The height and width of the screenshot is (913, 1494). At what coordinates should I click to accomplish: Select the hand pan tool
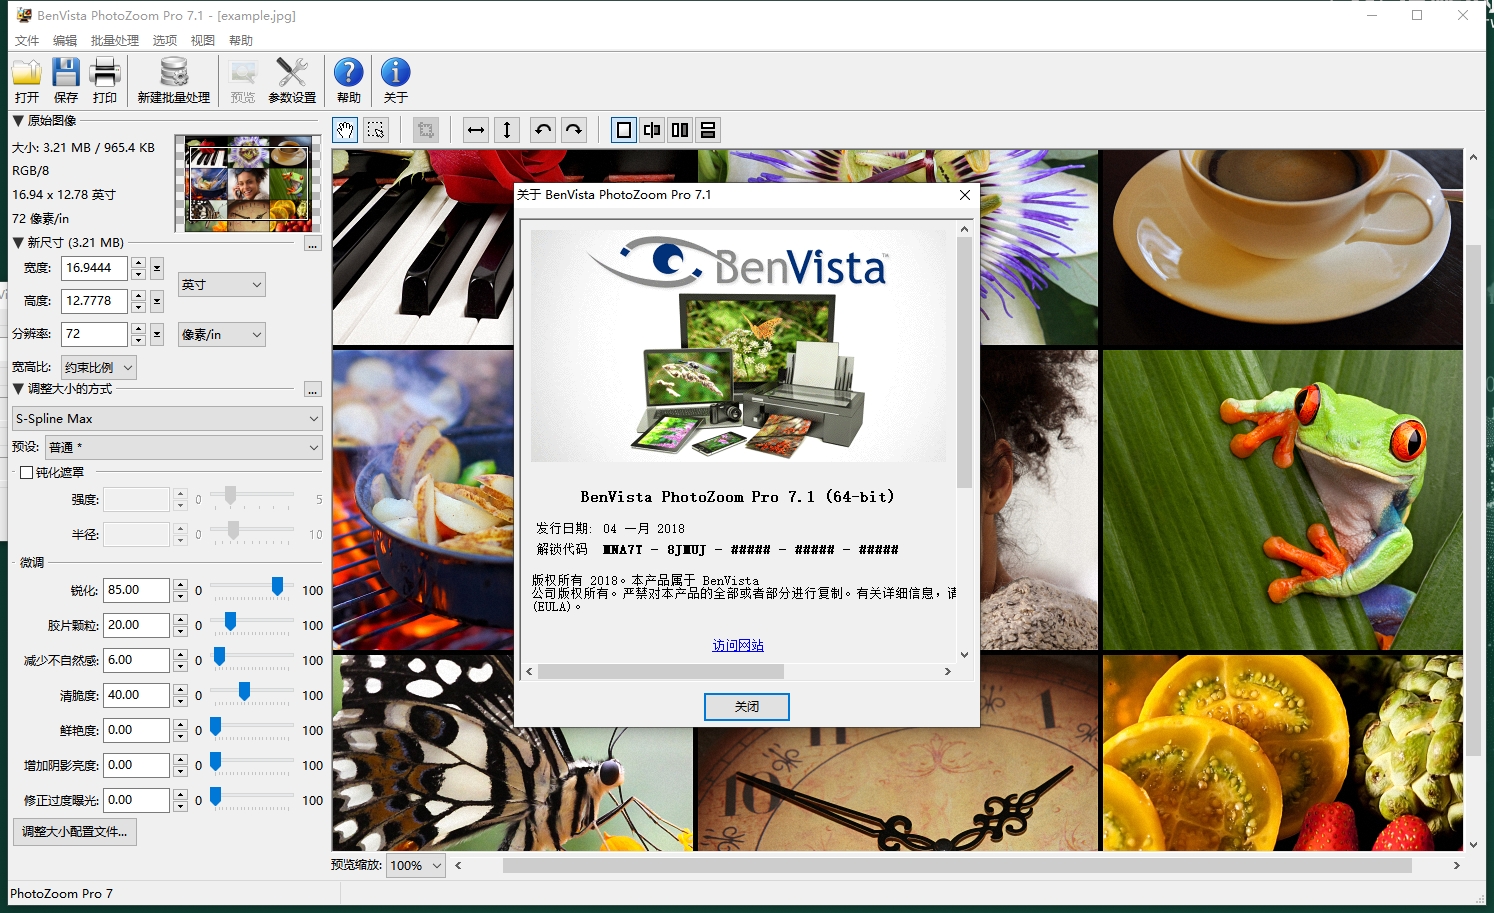click(x=344, y=129)
